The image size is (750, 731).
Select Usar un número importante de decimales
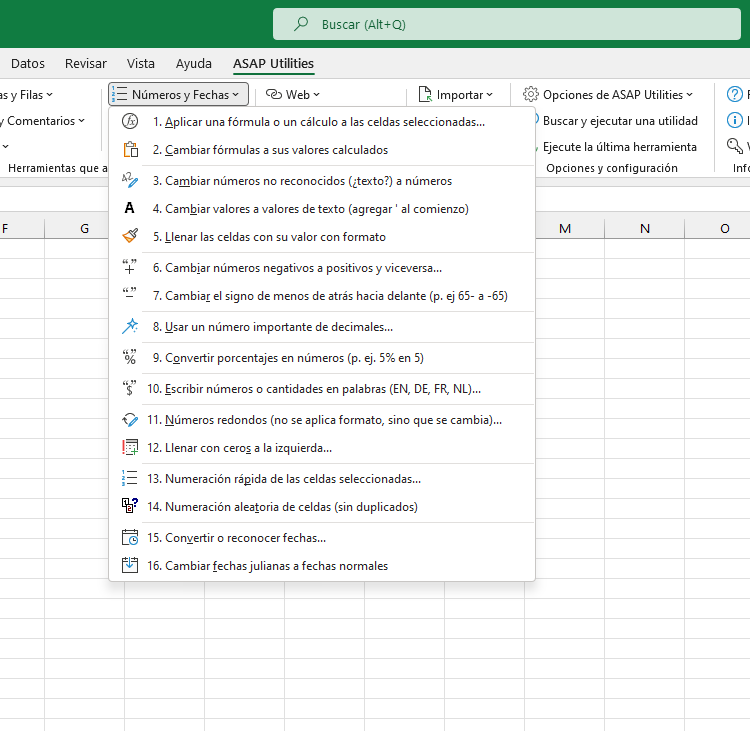click(x=321, y=327)
